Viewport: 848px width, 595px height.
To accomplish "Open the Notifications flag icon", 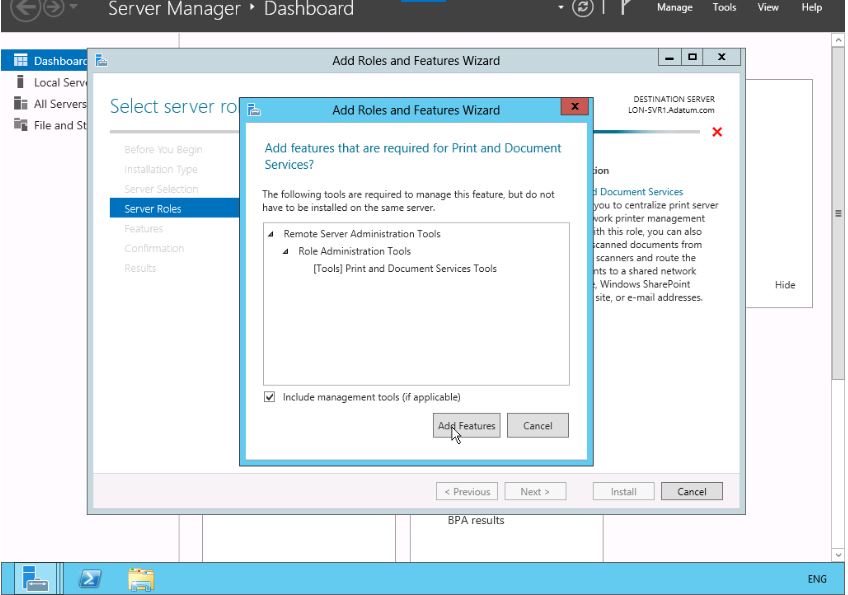I will click(626, 8).
